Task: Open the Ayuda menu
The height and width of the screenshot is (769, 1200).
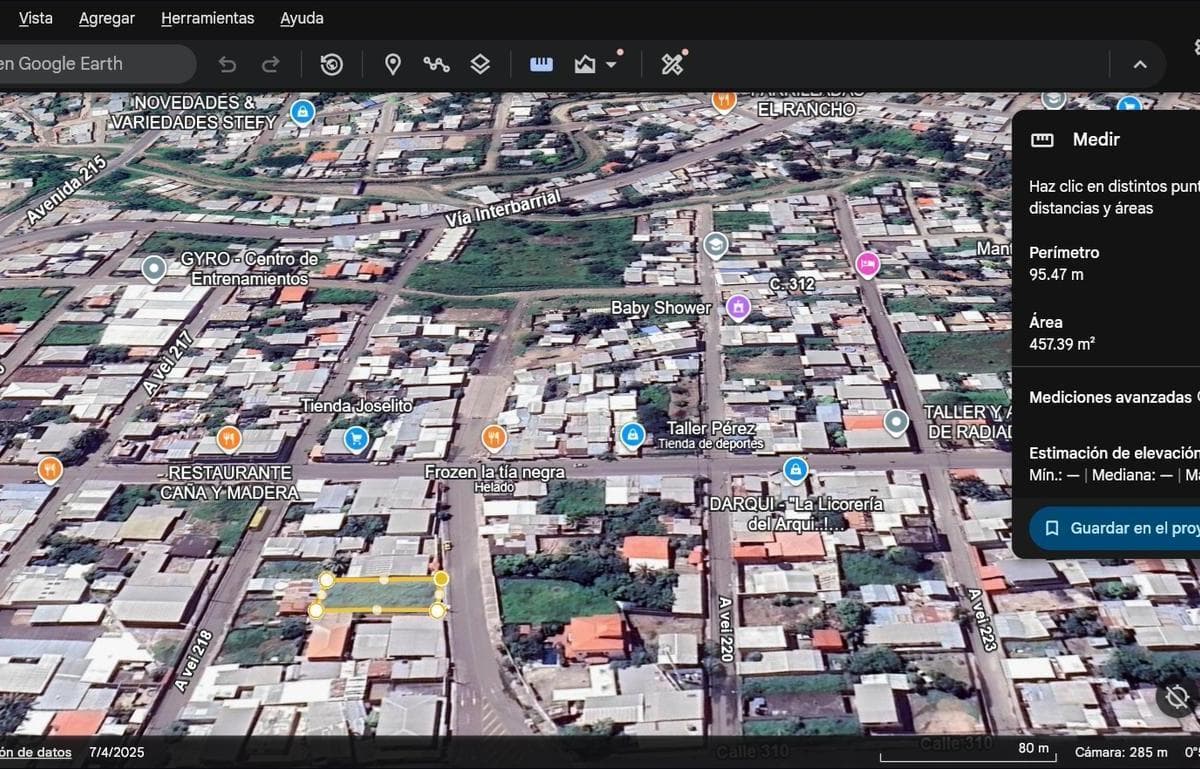Action: [302, 18]
